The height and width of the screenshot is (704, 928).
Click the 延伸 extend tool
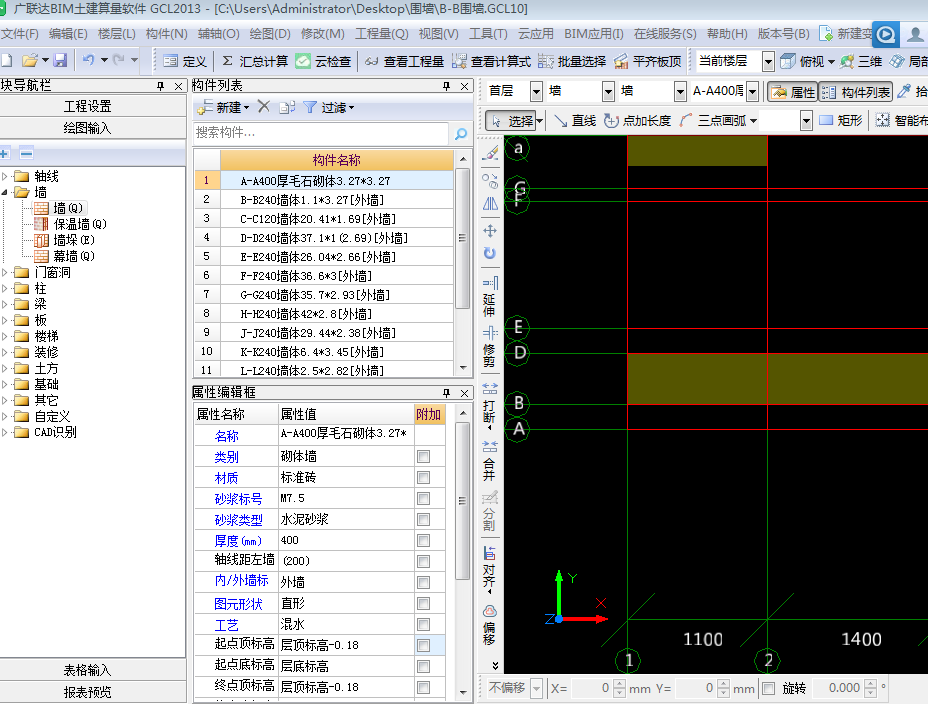click(x=489, y=296)
